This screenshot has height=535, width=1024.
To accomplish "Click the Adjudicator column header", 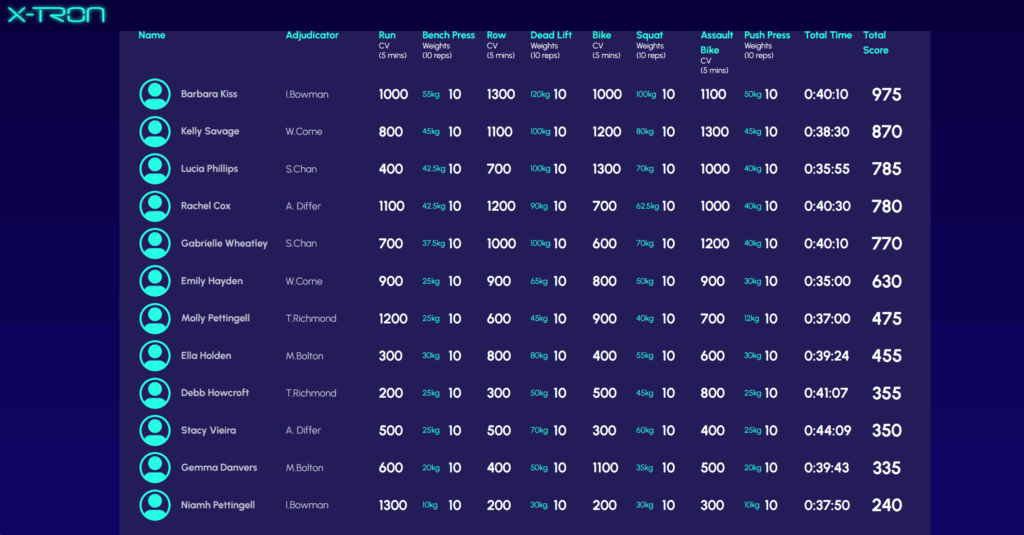I will pos(312,35).
